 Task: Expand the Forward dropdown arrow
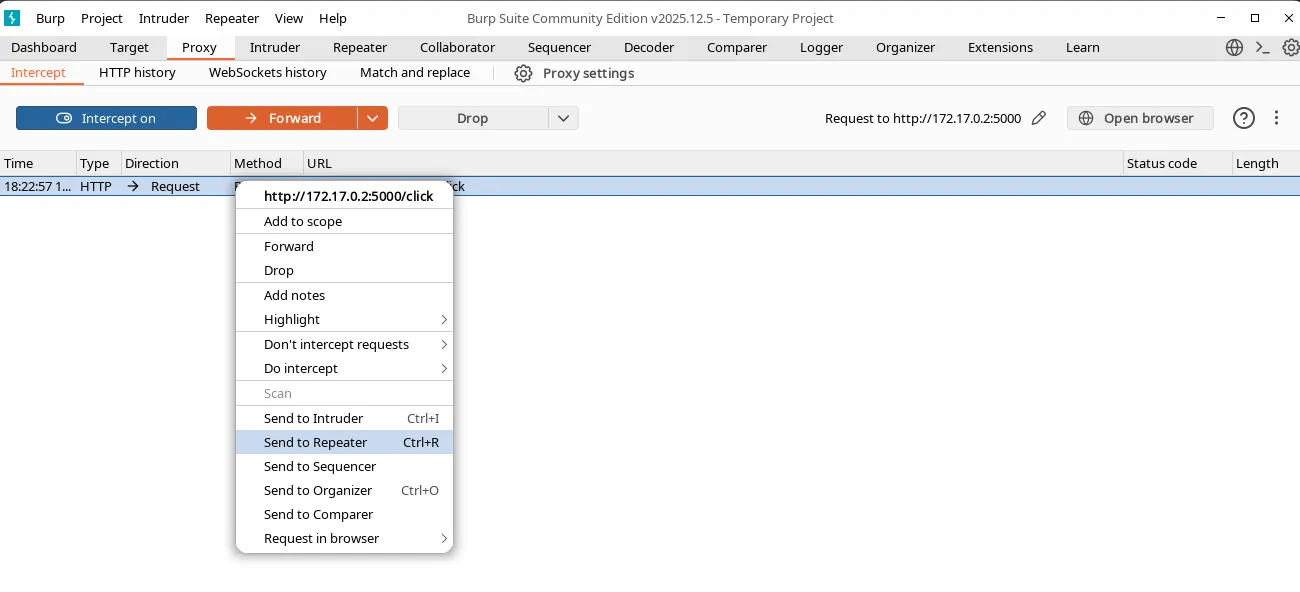(x=372, y=118)
